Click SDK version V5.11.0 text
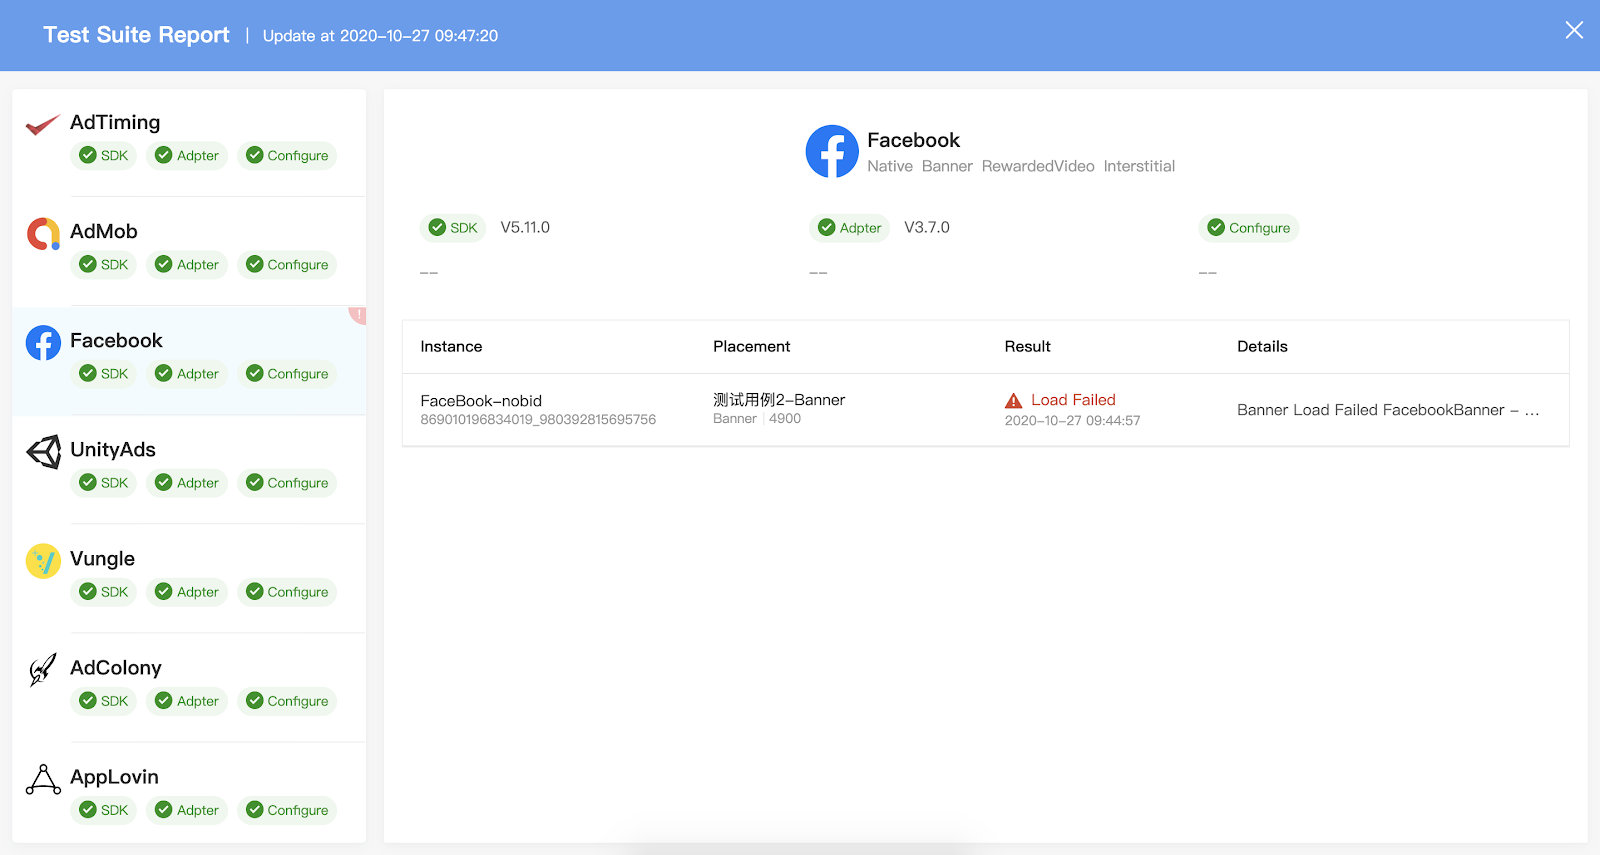Screen dimensions: 1600x855 pos(525,227)
